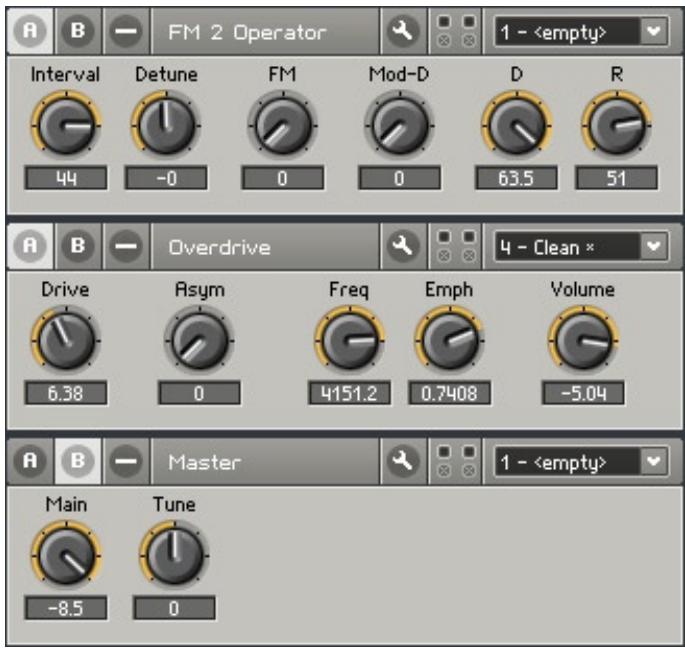685x648 pixels.
Task: Click the Tune value field showing 0
Action: [x=174, y=608]
